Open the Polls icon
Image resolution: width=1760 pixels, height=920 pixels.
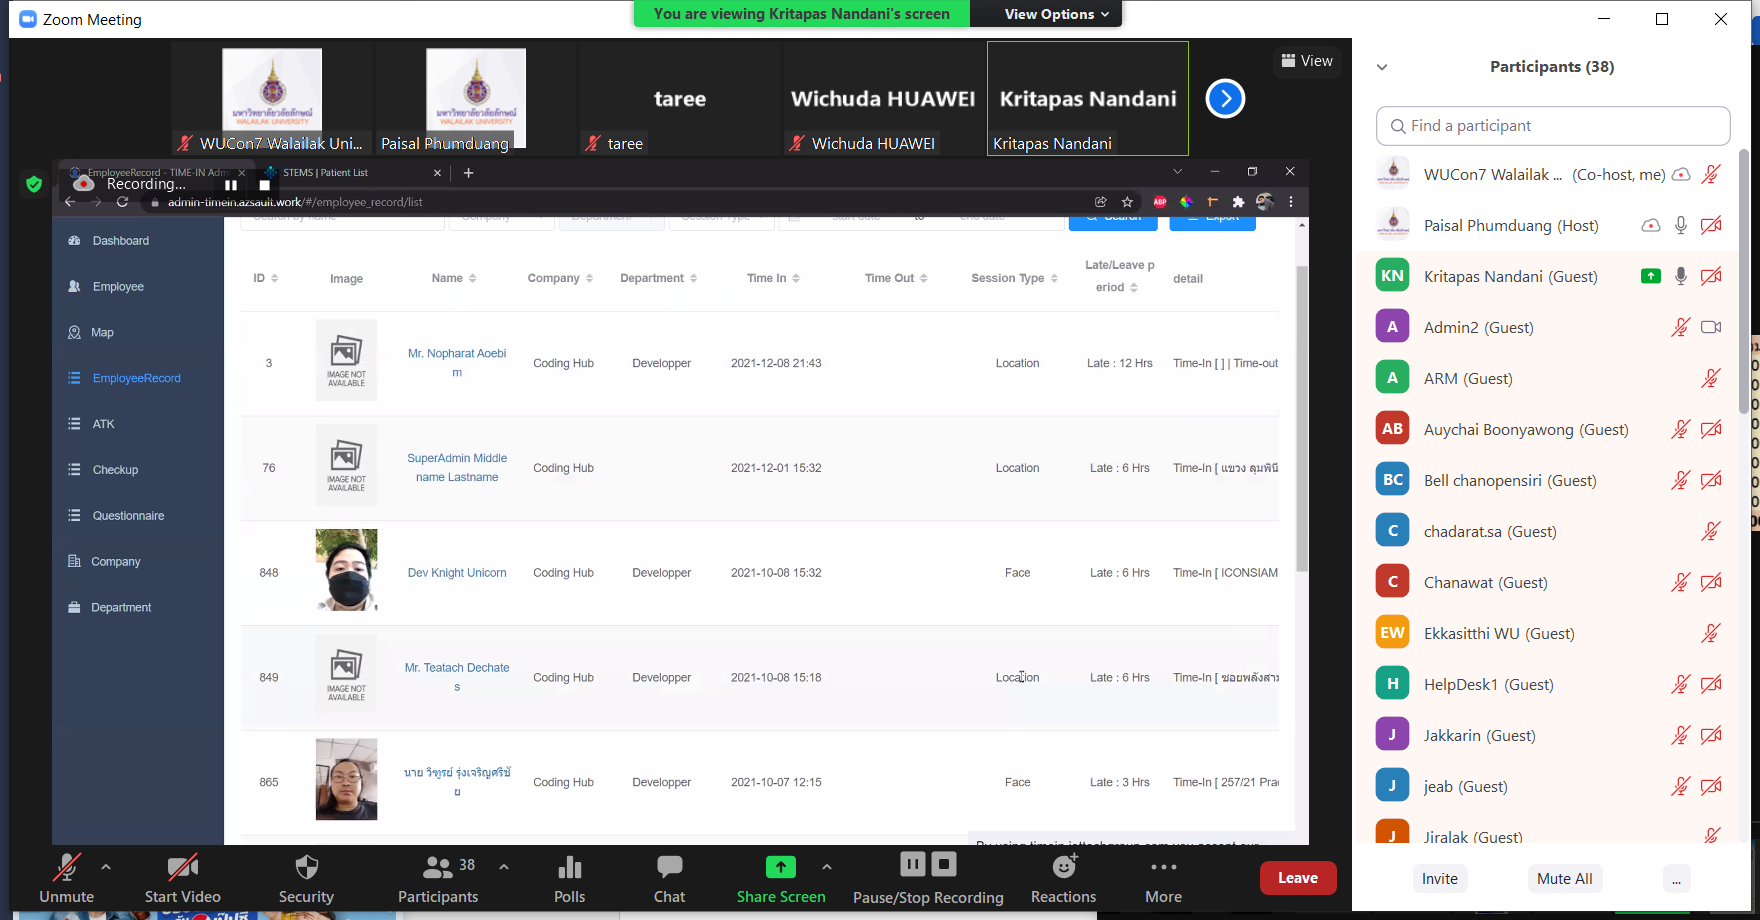point(569,867)
